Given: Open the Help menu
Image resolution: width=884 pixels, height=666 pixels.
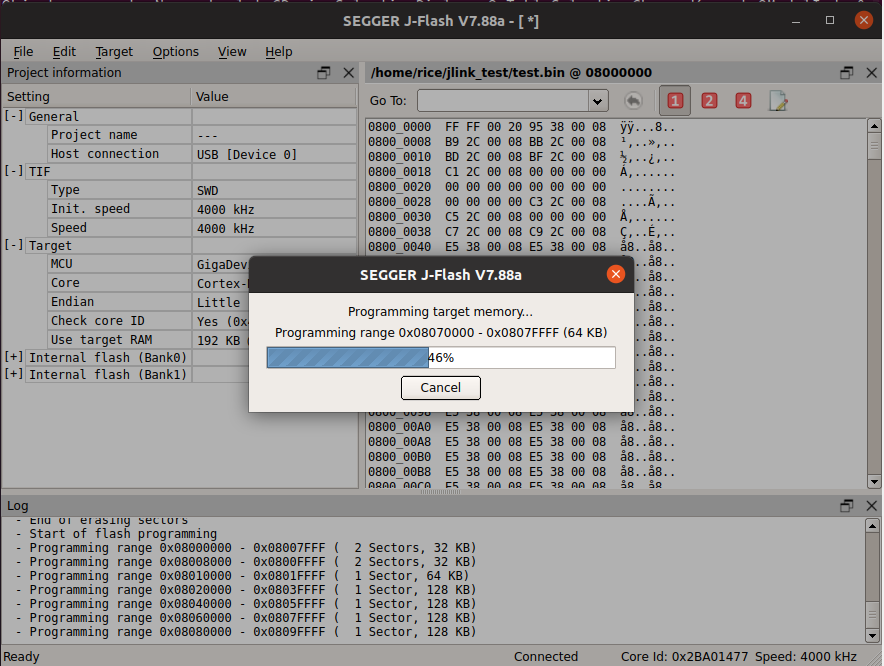Looking at the screenshot, I should click(x=279, y=52).
